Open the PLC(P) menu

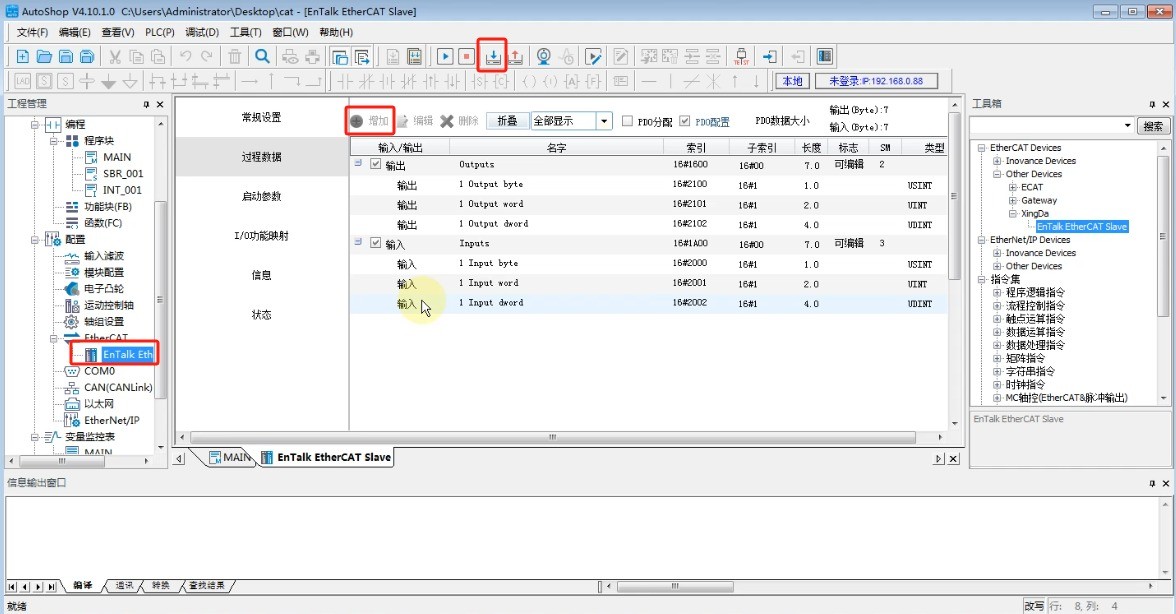tap(160, 32)
